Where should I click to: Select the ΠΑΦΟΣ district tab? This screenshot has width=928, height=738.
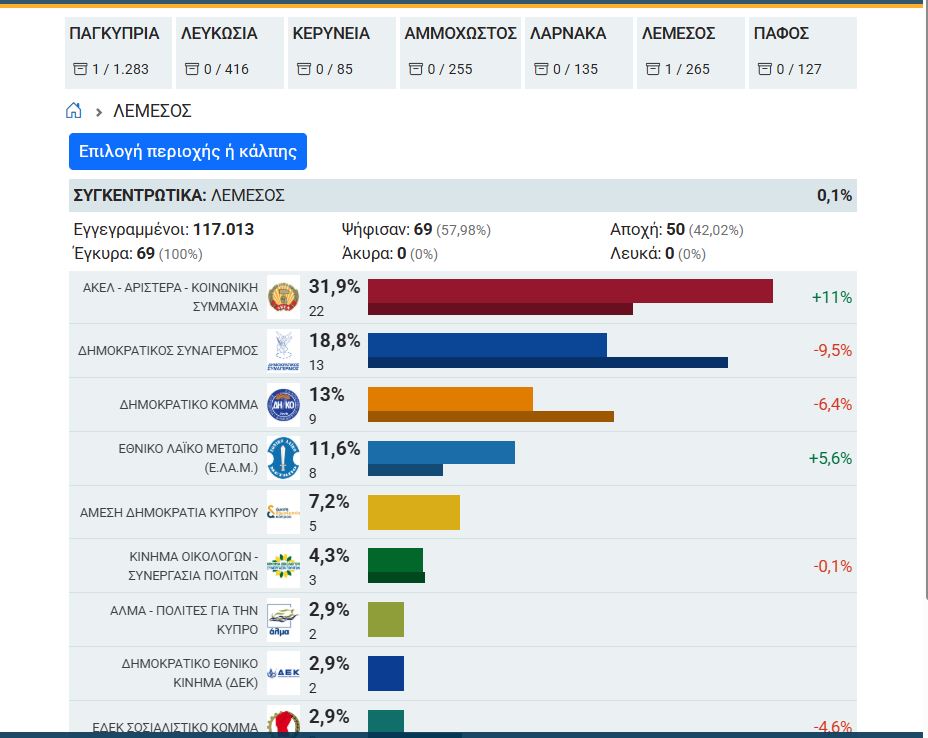(803, 53)
